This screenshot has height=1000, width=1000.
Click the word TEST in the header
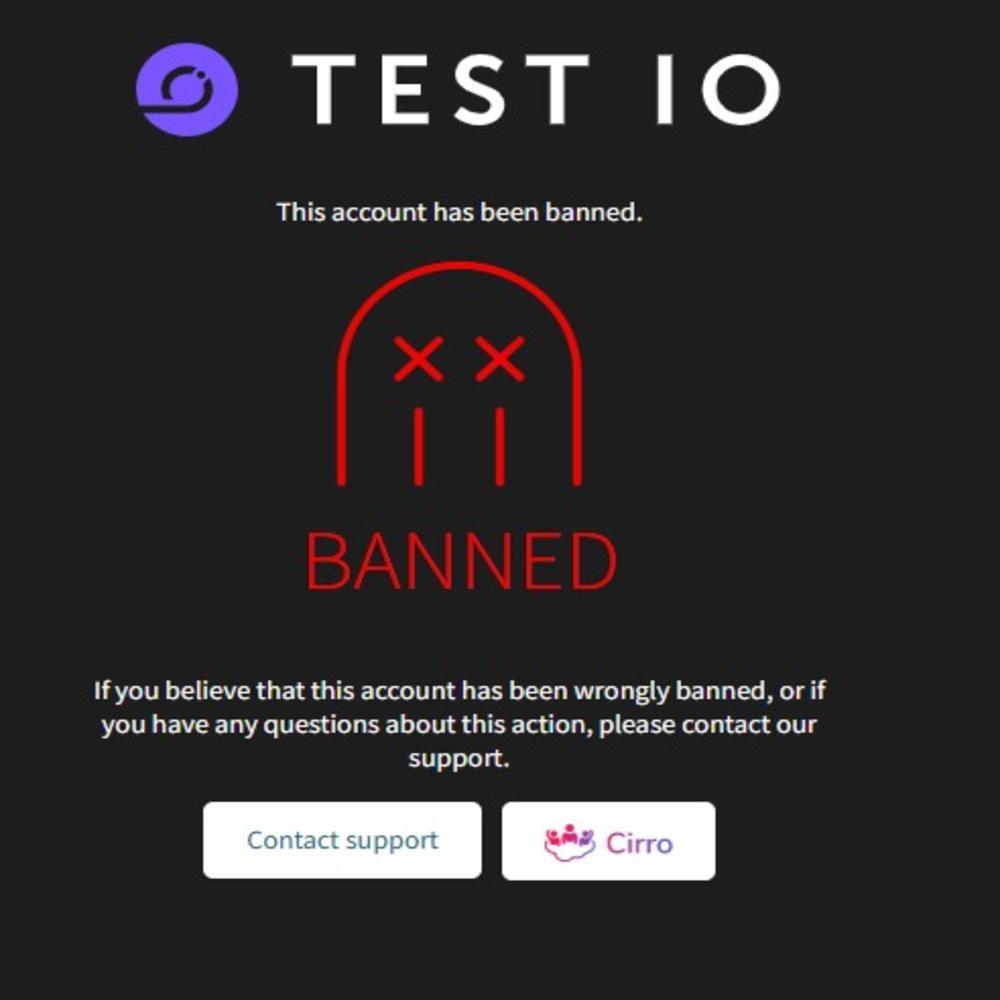tap(440, 89)
